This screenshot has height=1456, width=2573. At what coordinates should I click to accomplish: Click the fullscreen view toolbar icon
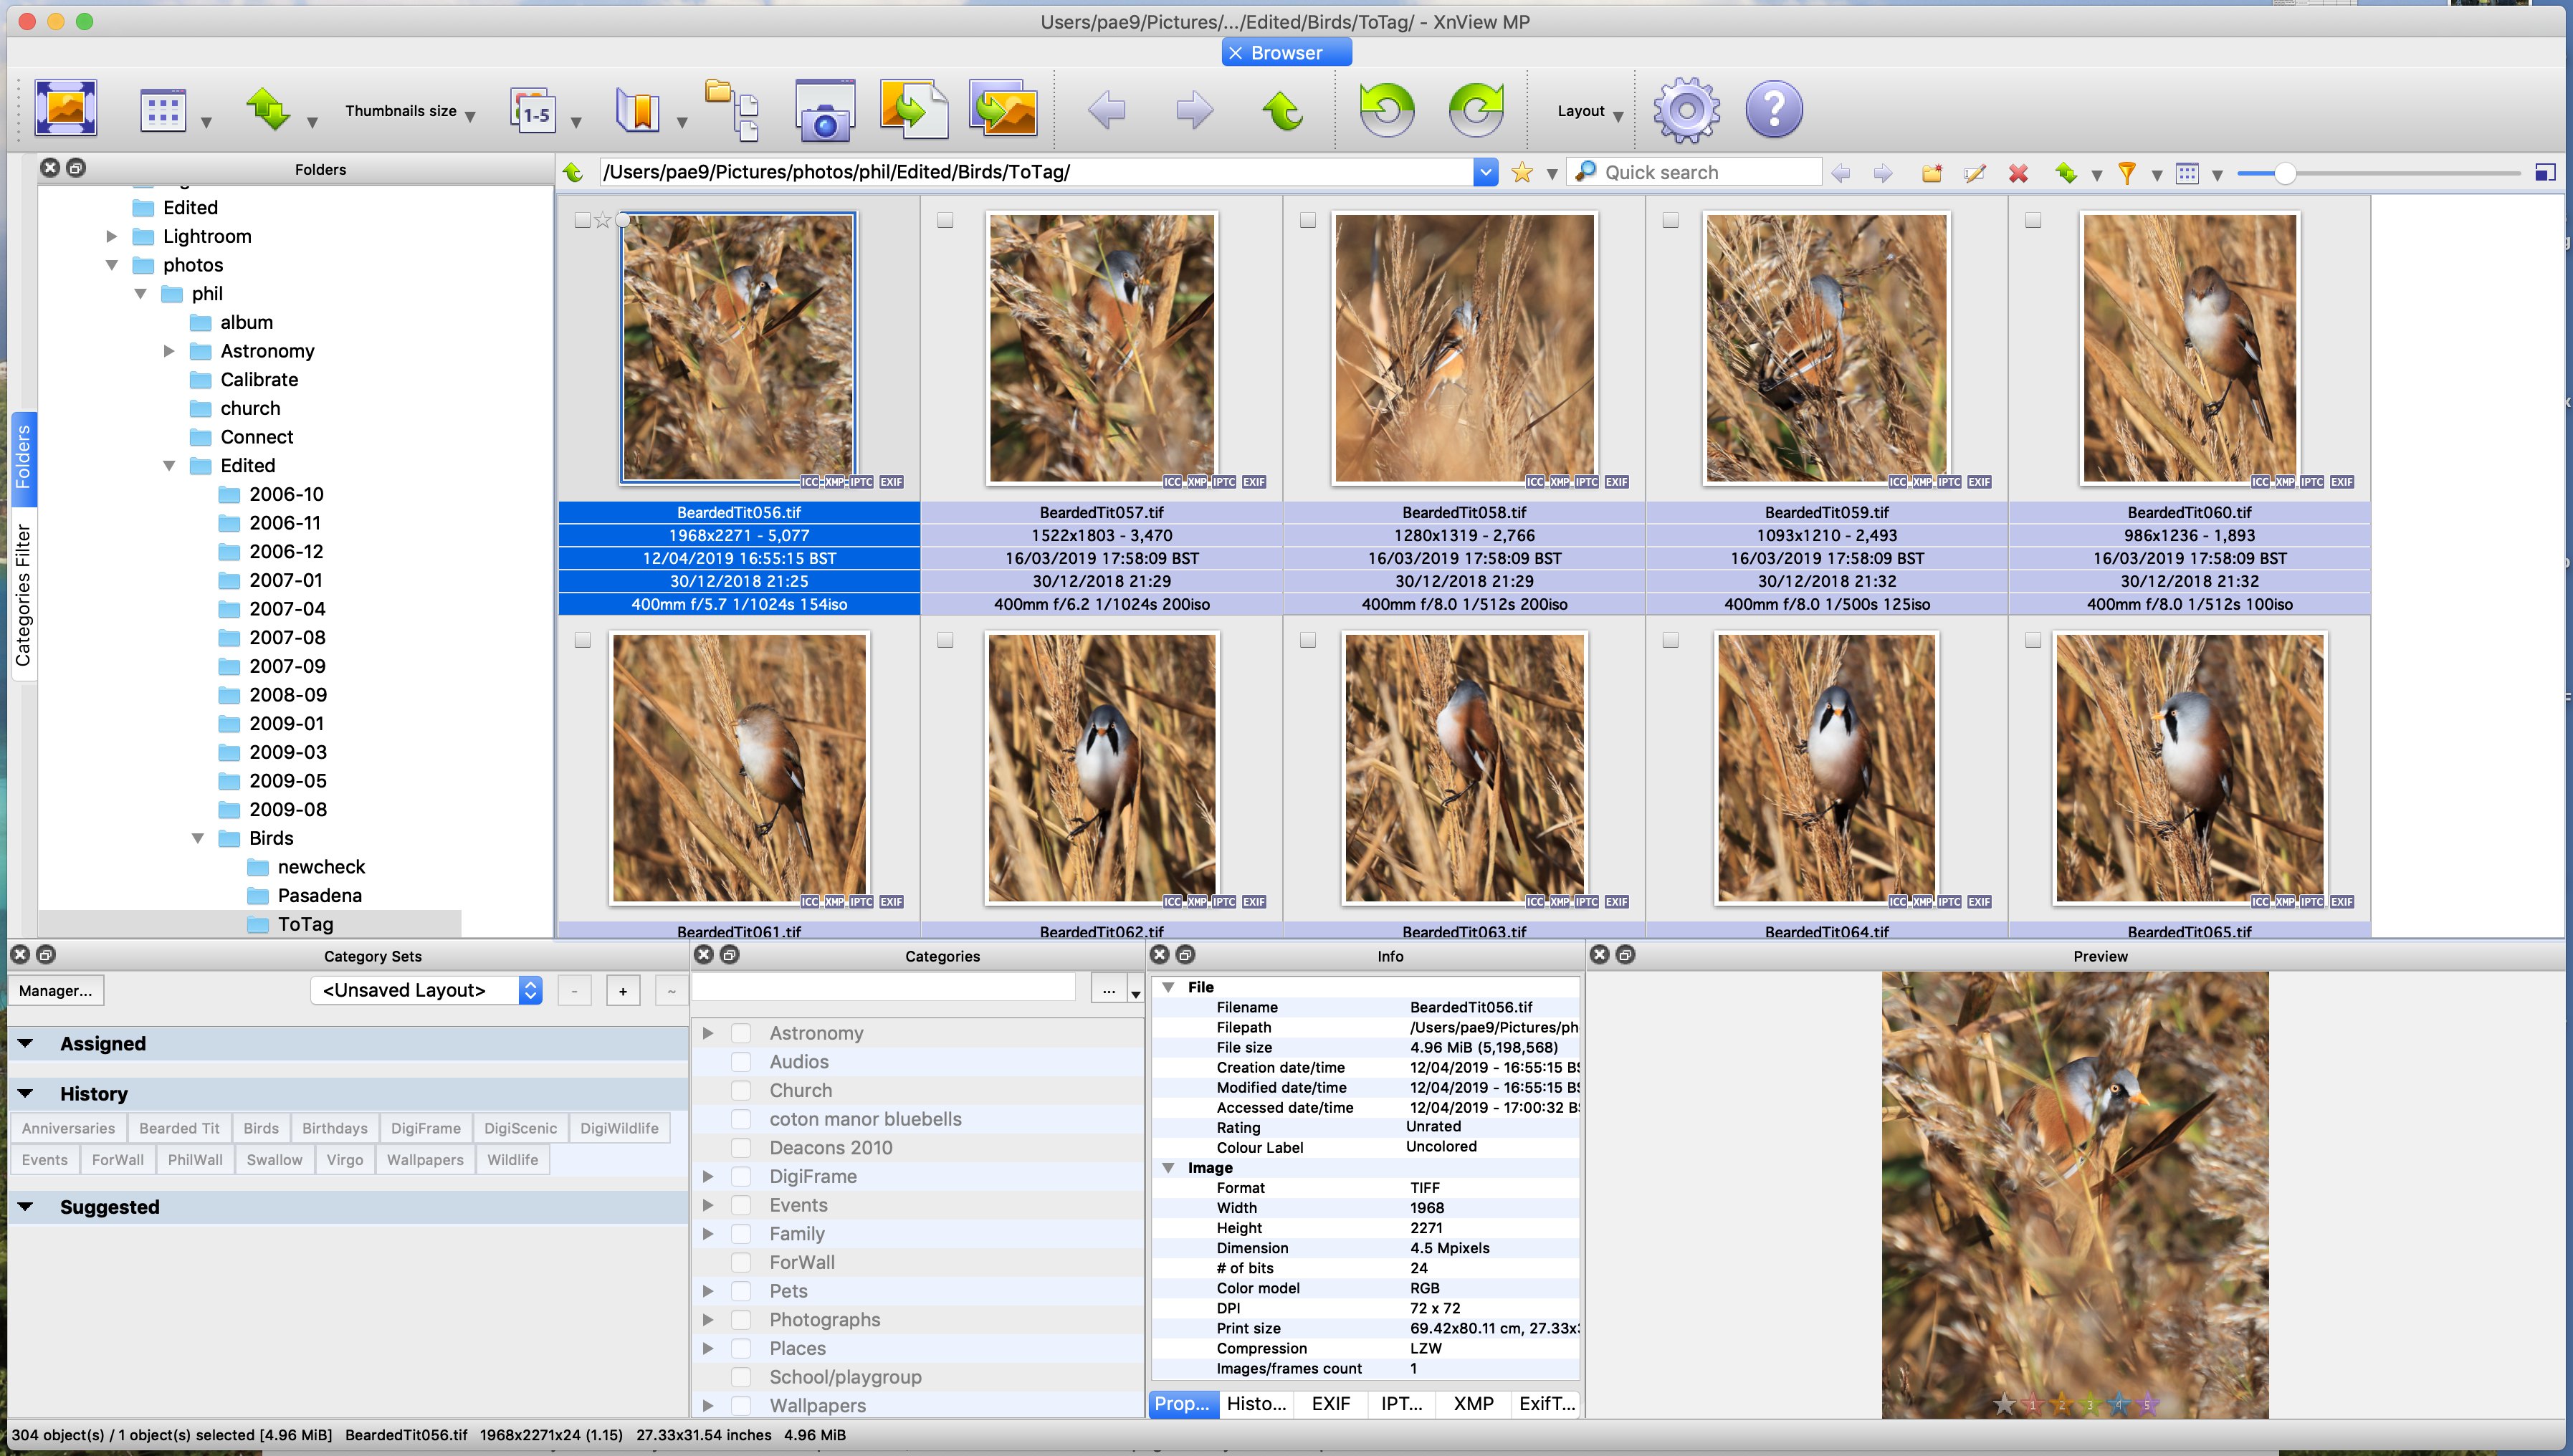click(66, 108)
